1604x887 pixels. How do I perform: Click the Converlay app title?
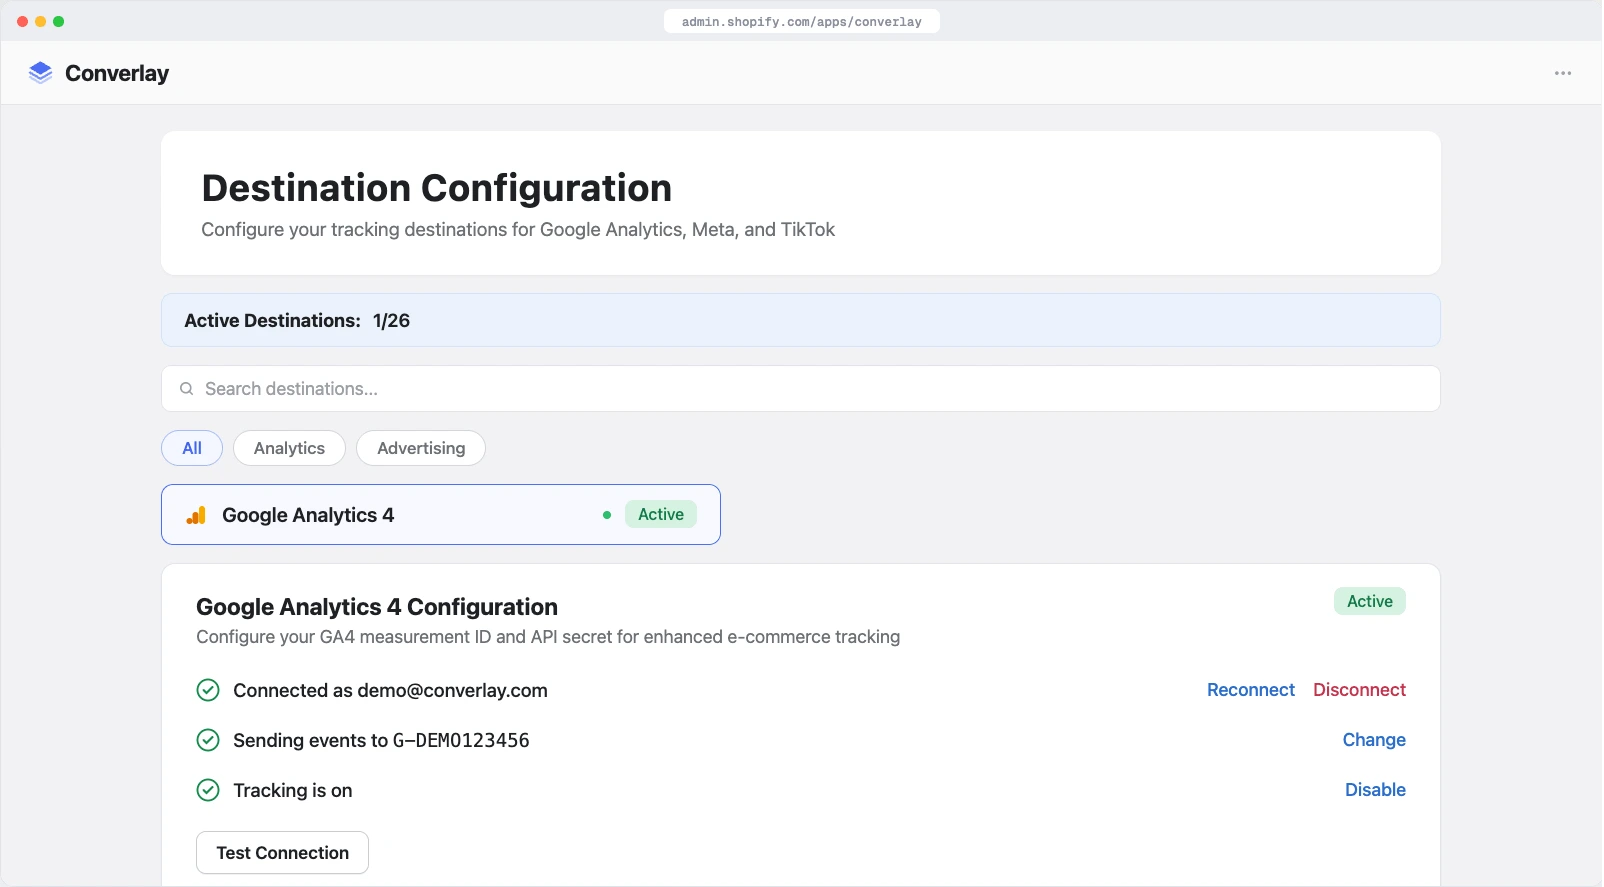coord(117,73)
